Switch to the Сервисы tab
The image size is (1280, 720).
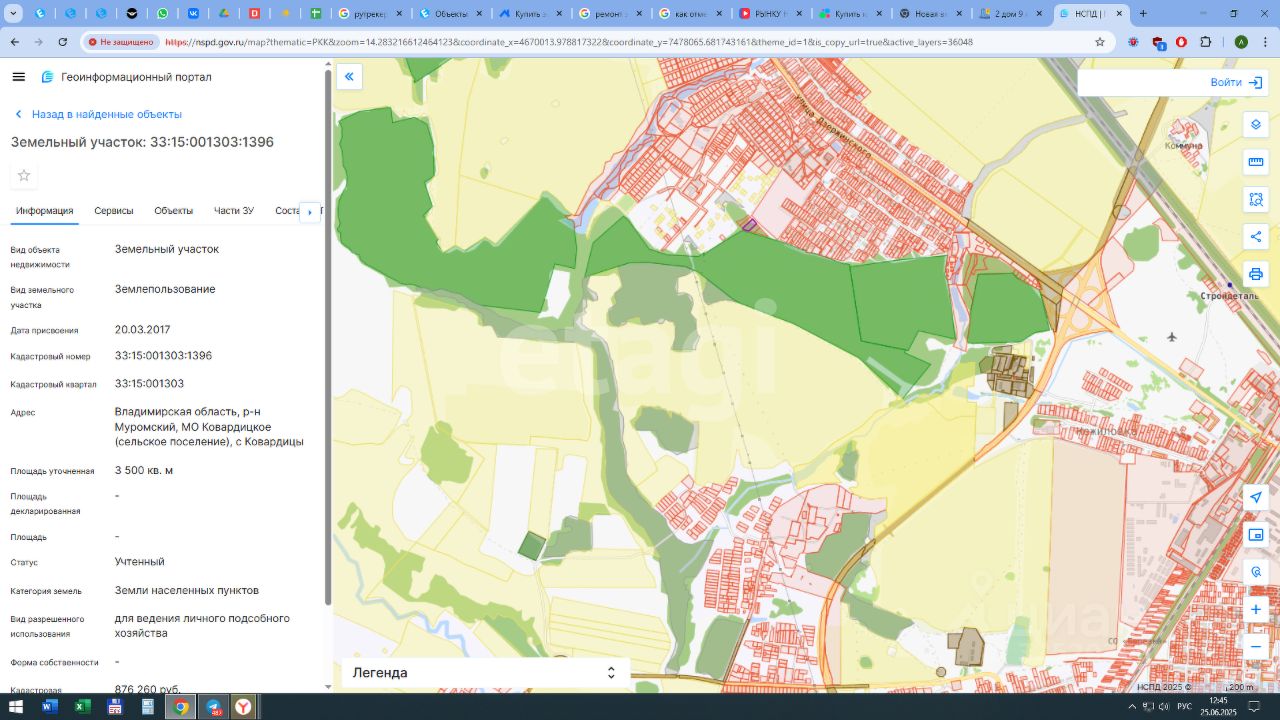click(x=114, y=211)
